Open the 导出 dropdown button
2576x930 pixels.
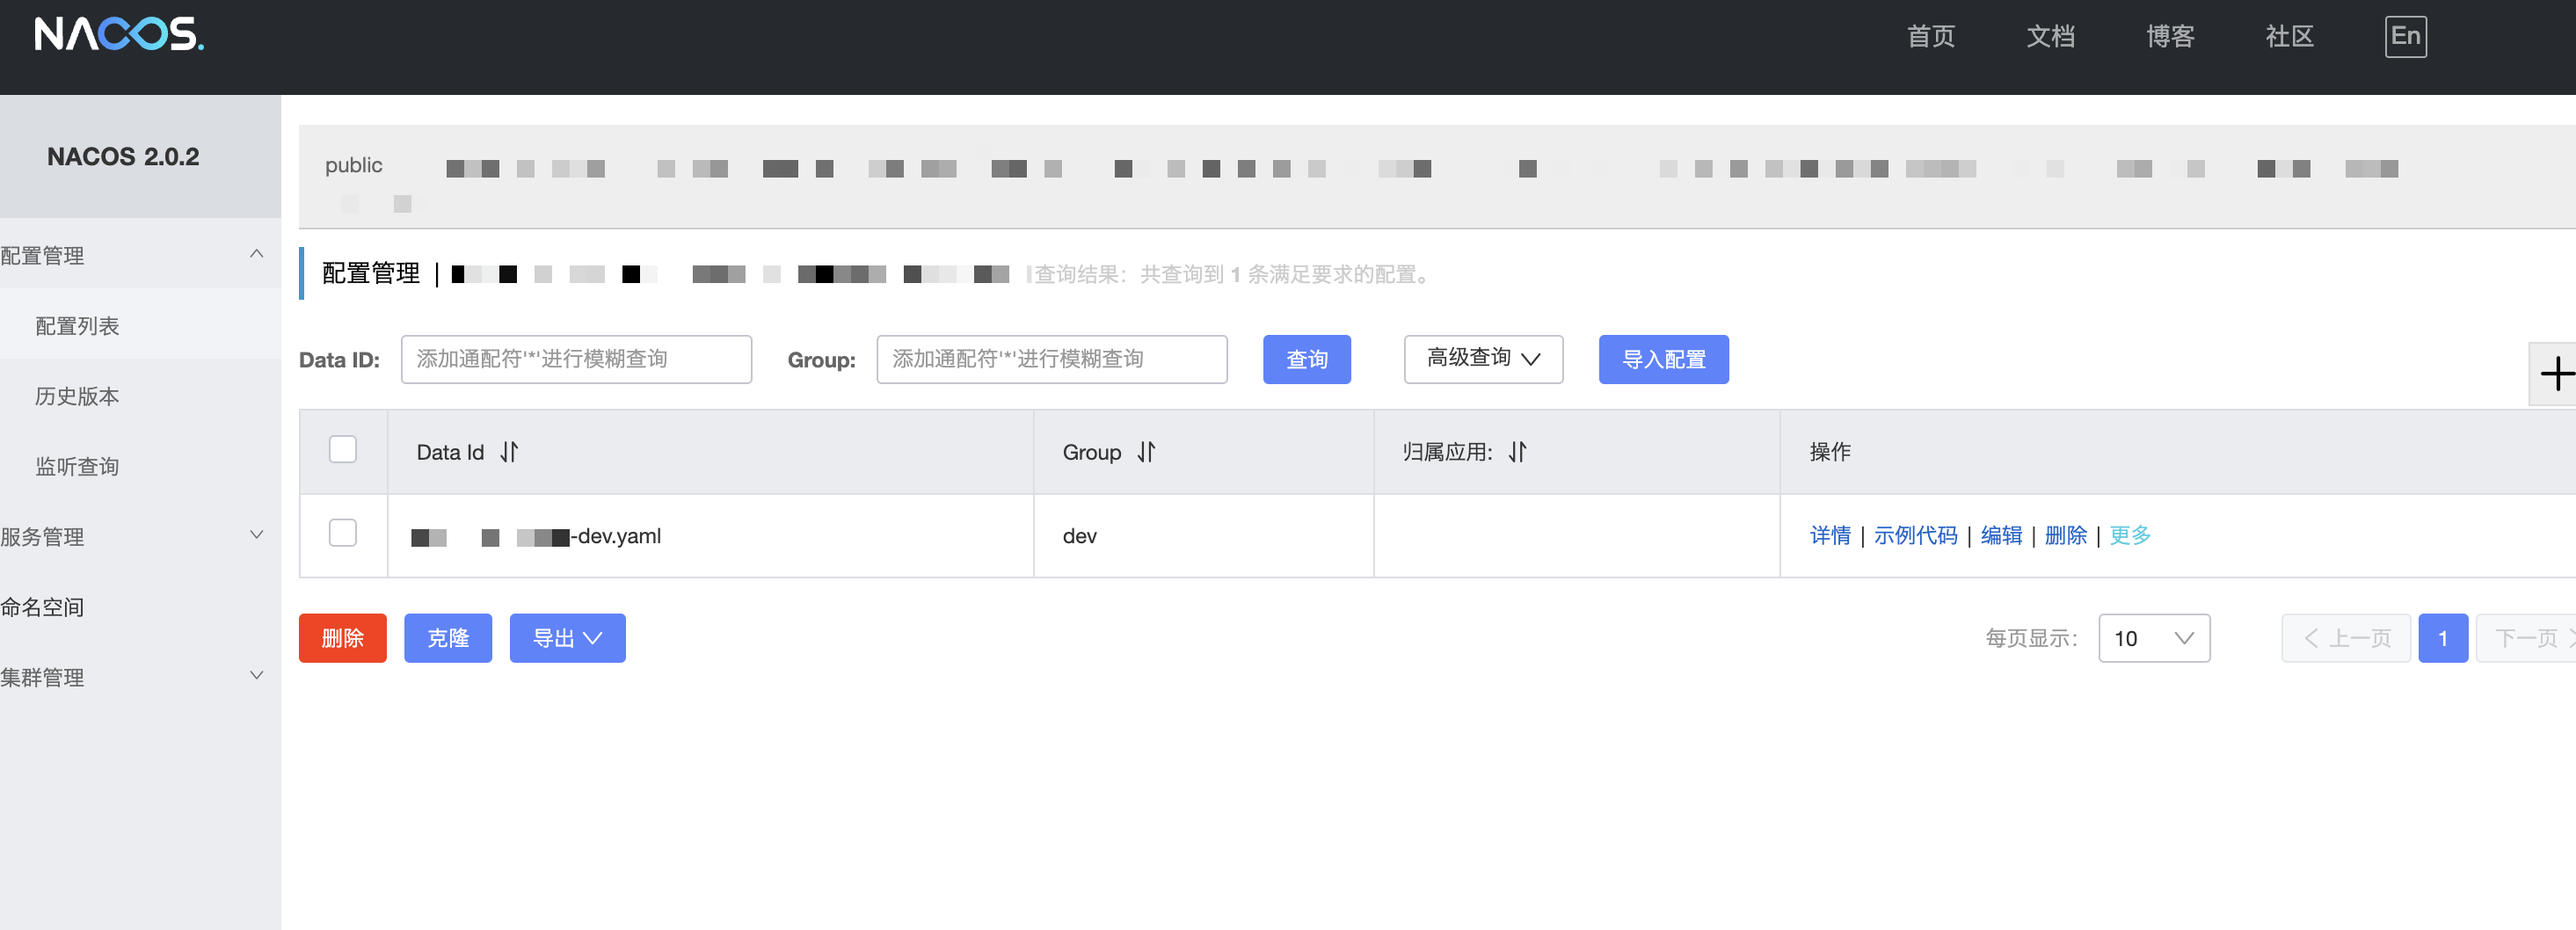[567, 638]
